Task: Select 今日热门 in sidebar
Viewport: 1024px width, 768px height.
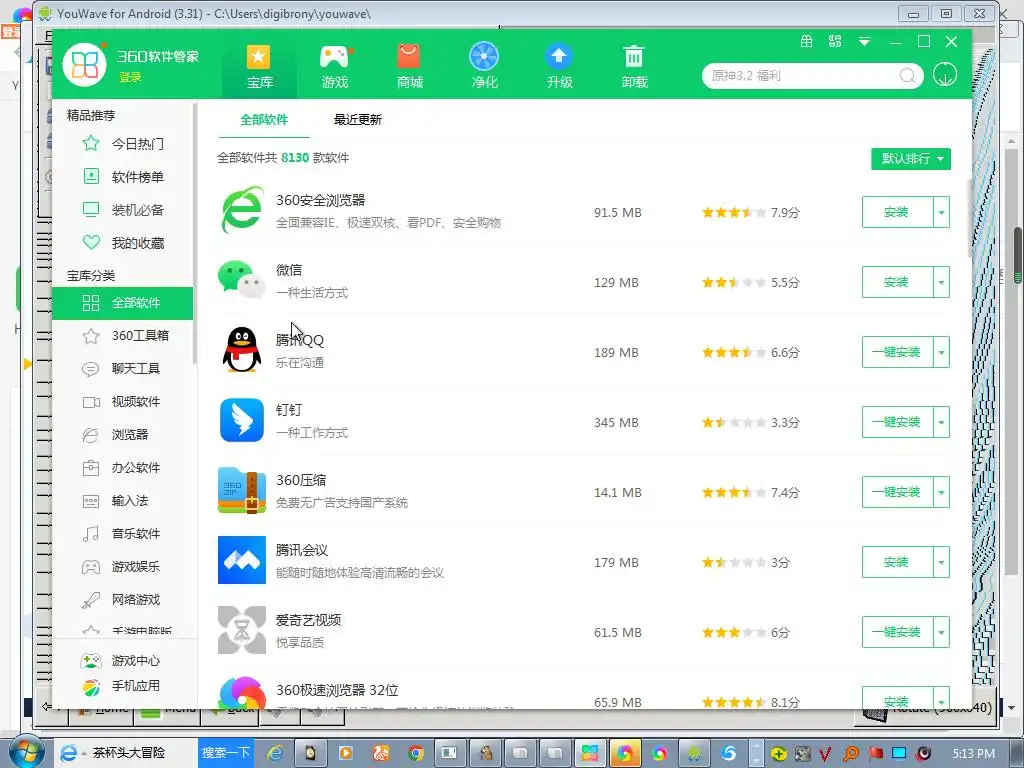Action: tap(123, 144)
